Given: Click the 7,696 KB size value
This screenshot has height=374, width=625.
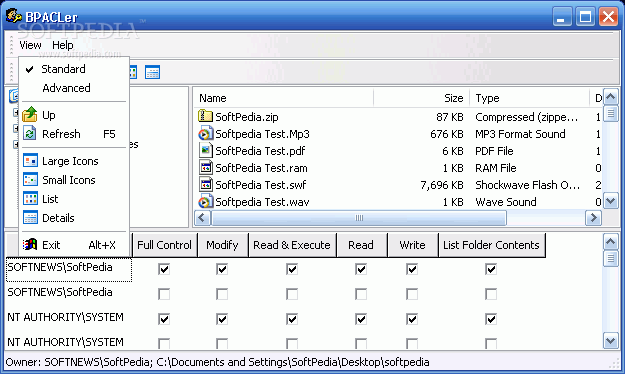Looking at the screenshot, I should point(442,185).
